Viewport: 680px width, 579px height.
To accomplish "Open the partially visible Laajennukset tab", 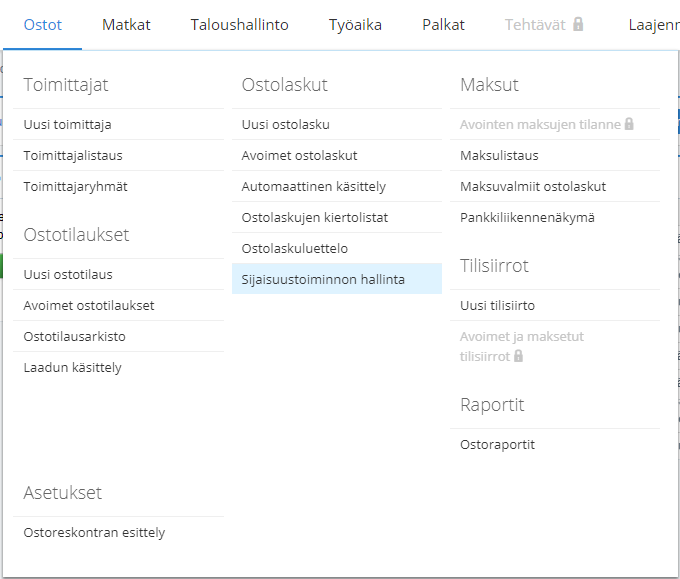I will click(x=654, y=25).
